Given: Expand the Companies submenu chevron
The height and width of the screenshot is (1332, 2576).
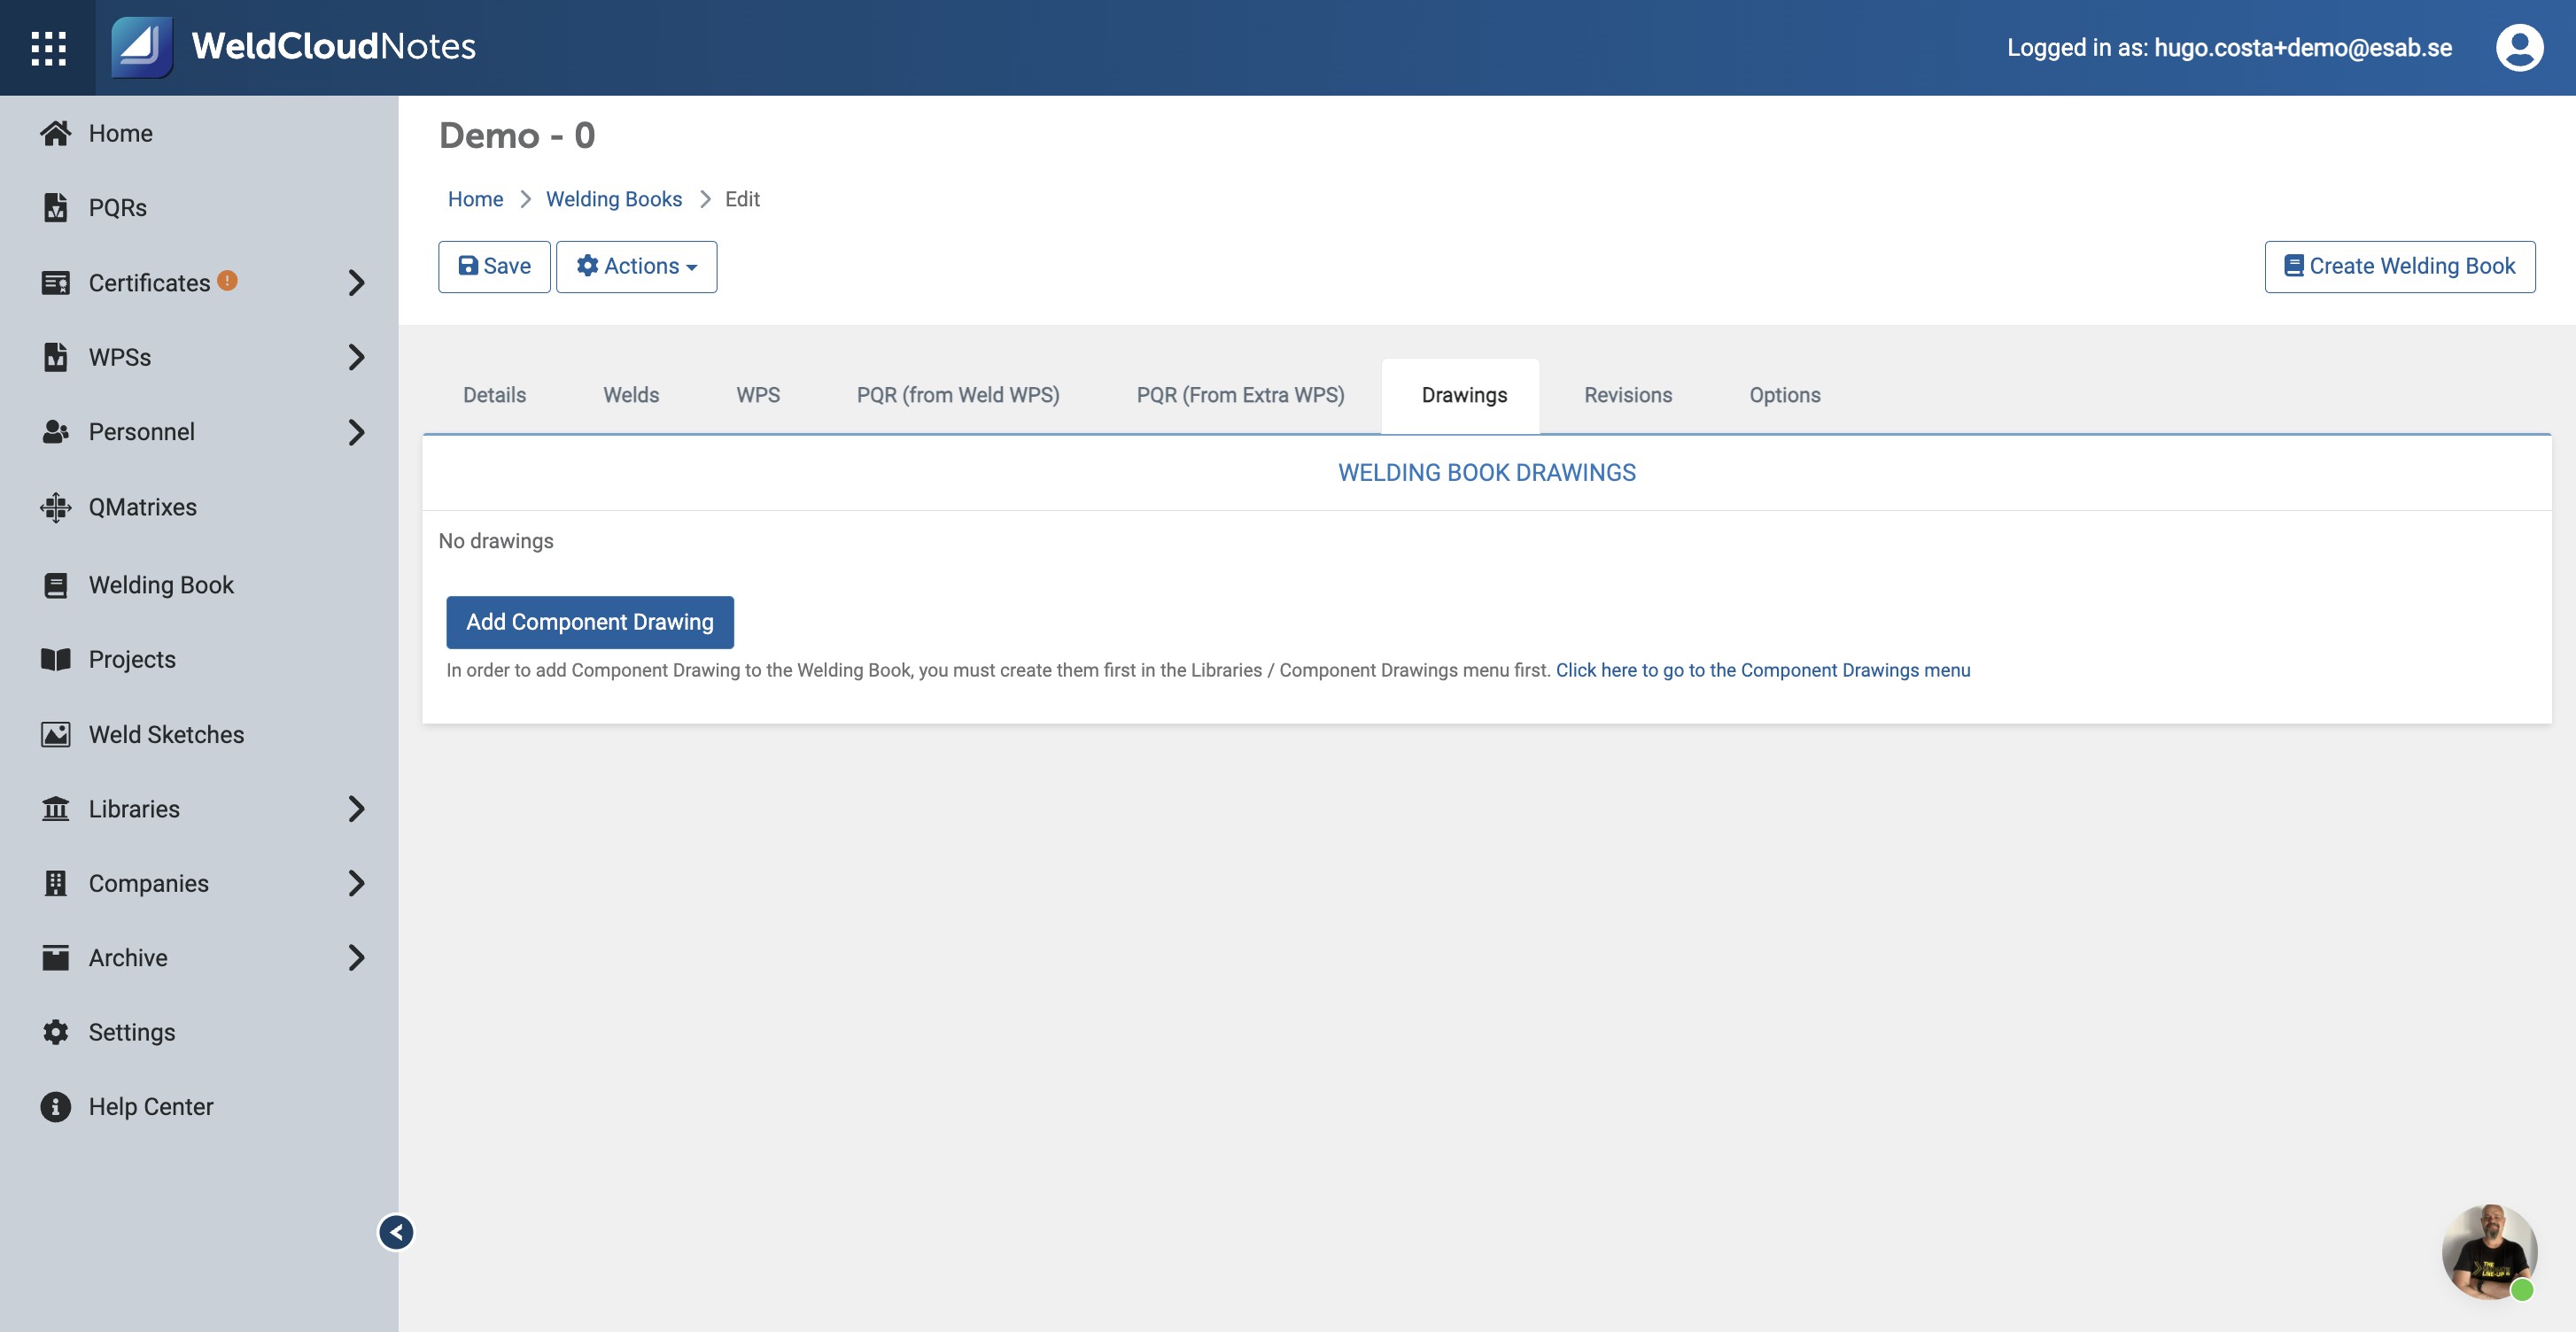Looking at the screenshot, I should [x=356, y=883].
